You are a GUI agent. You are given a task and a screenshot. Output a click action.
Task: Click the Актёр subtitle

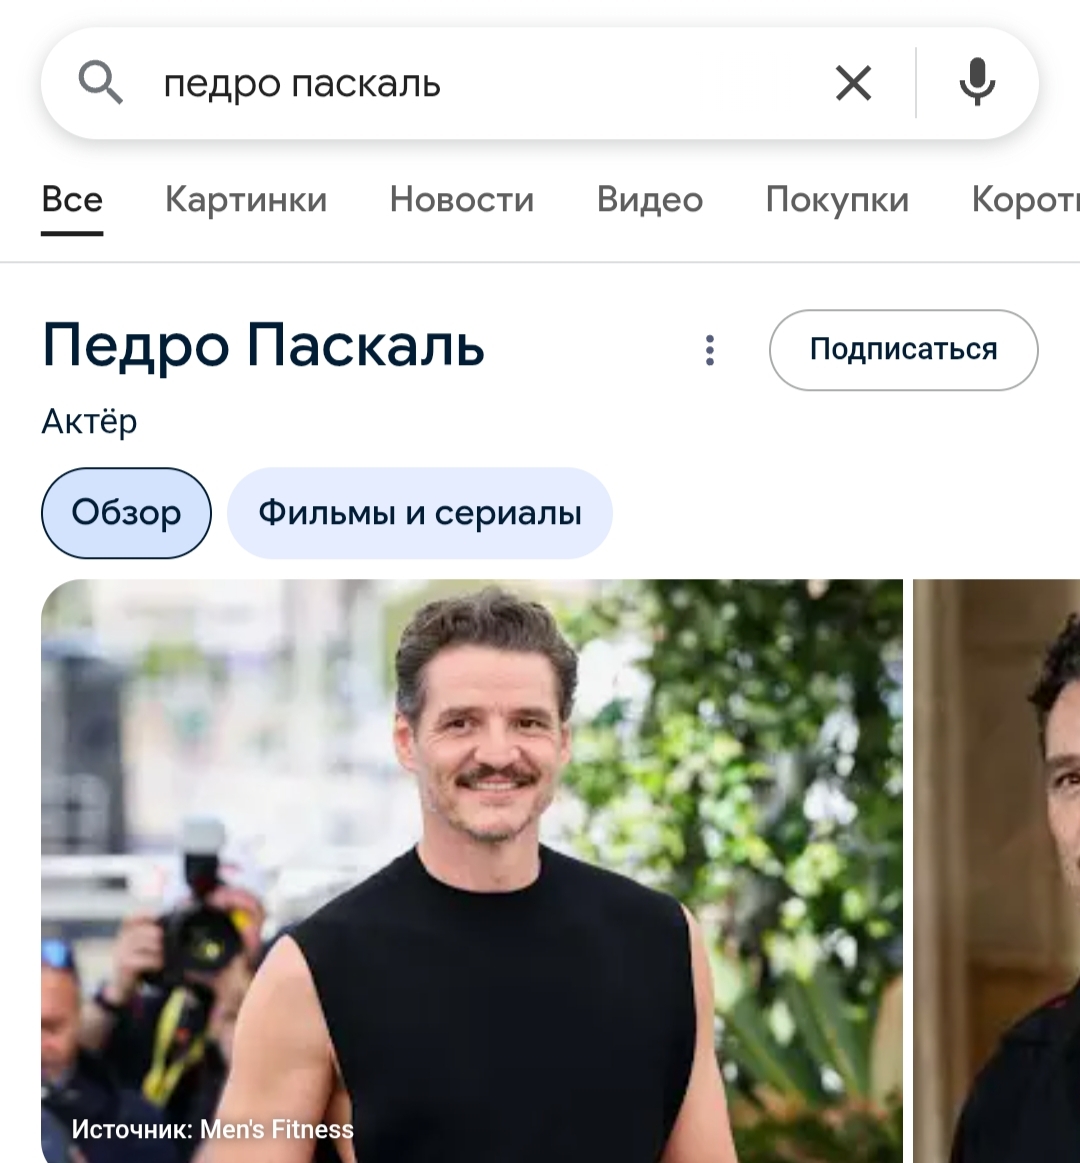[89, 422]
